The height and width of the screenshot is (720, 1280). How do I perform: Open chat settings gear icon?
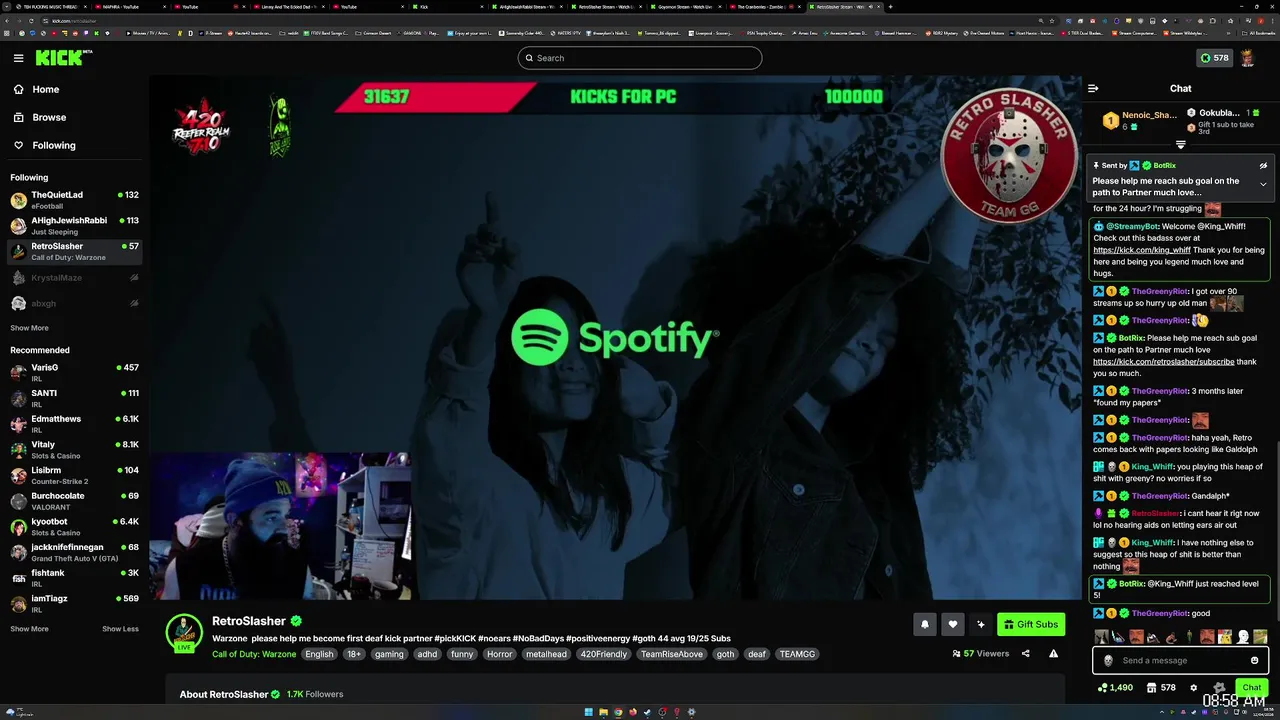1193,687
